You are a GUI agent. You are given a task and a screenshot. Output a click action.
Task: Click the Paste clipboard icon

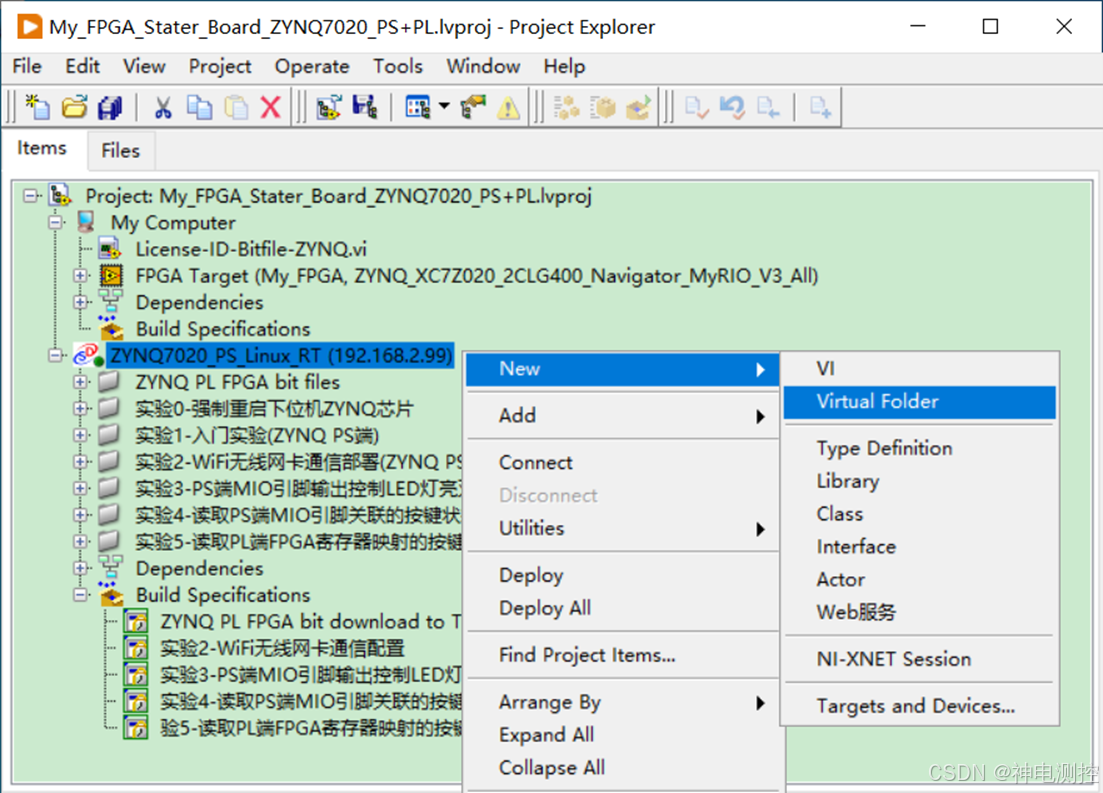(x=236, y=107)
